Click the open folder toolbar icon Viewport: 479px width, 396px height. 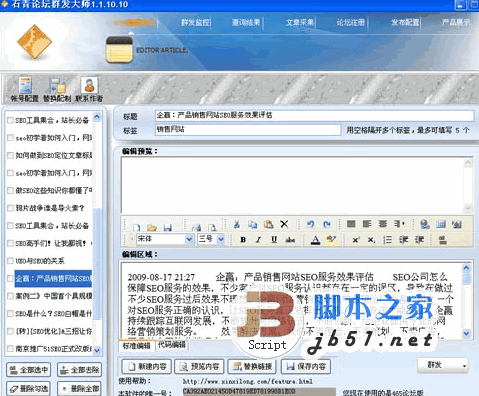(x=152, y=228)
